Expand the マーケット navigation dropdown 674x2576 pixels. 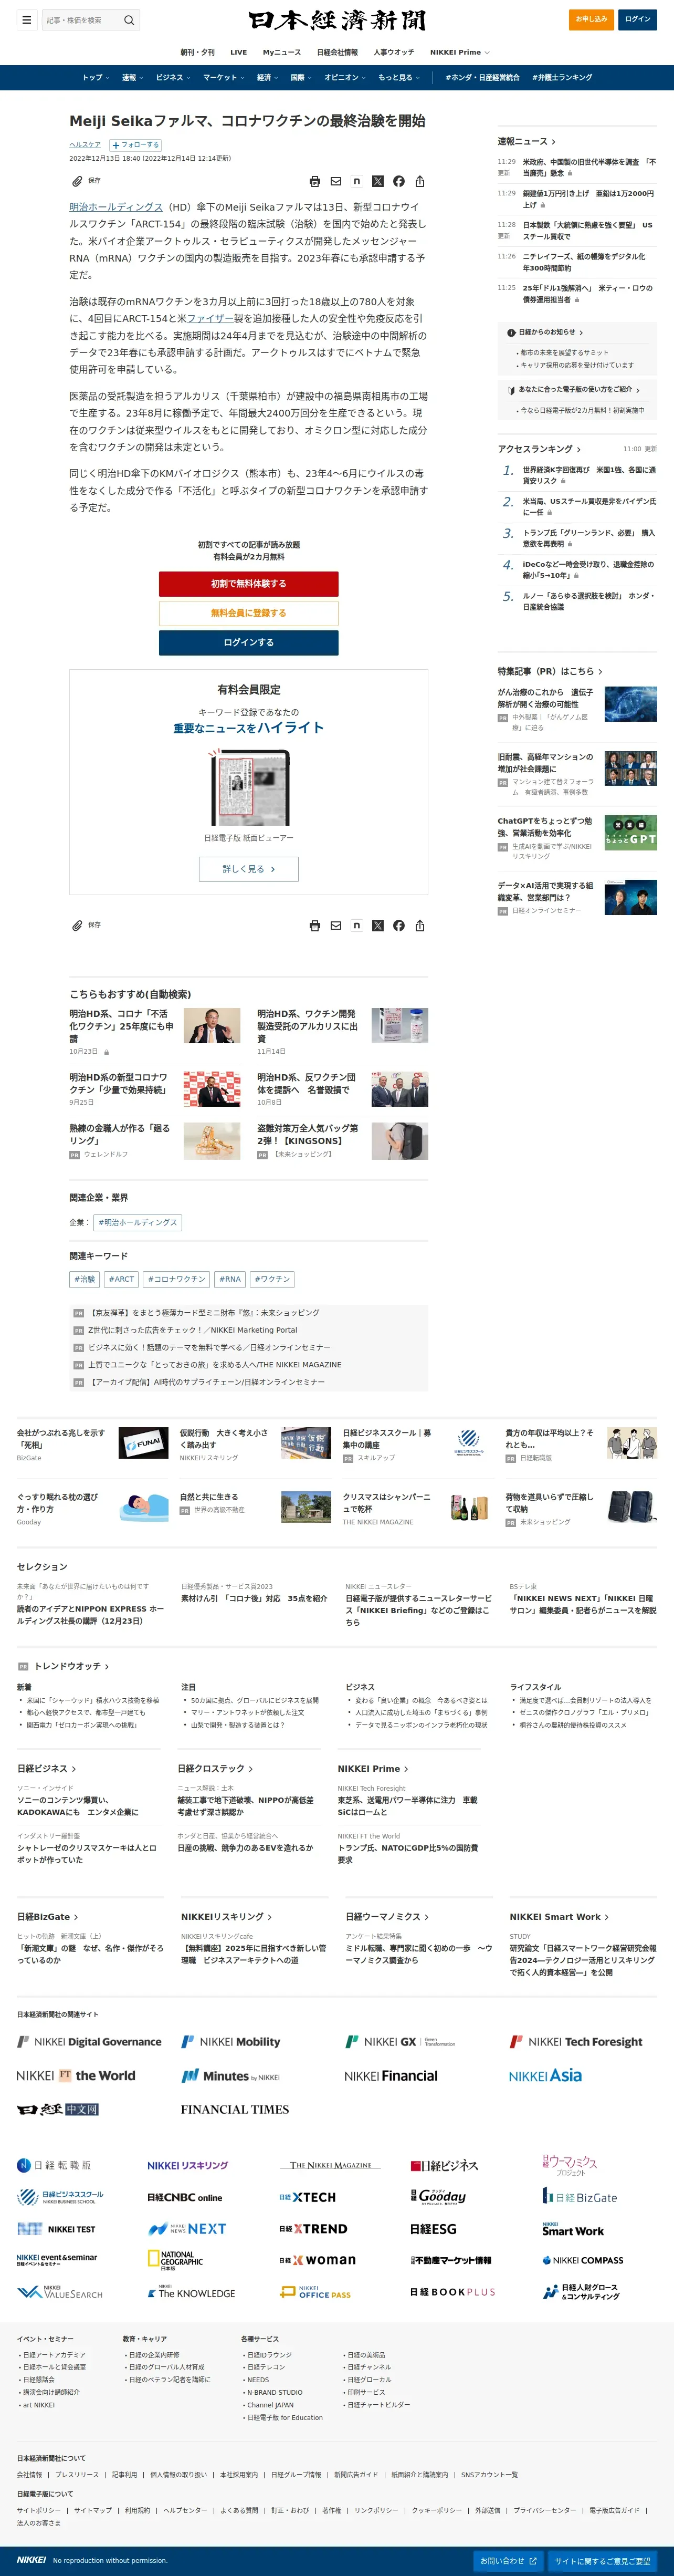click(x=224, y=77)
